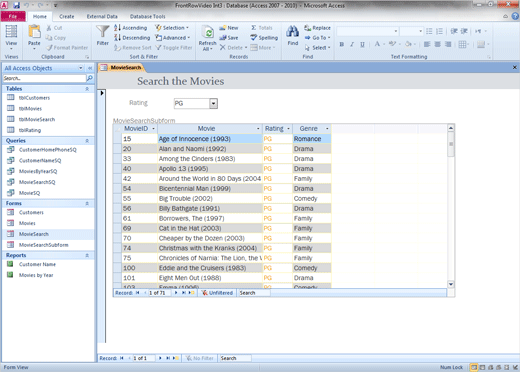Close the MovieSearch form with X

pyautogui.click(x=515, y=67)
